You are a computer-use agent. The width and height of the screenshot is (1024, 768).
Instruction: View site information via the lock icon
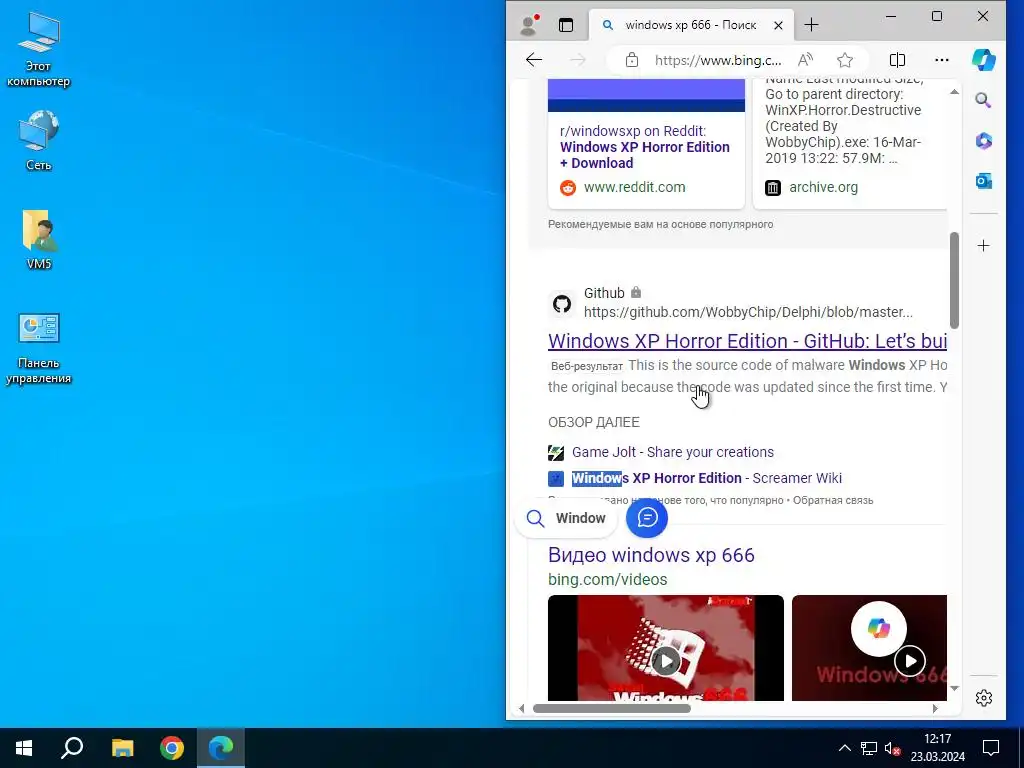coord(632,60)
